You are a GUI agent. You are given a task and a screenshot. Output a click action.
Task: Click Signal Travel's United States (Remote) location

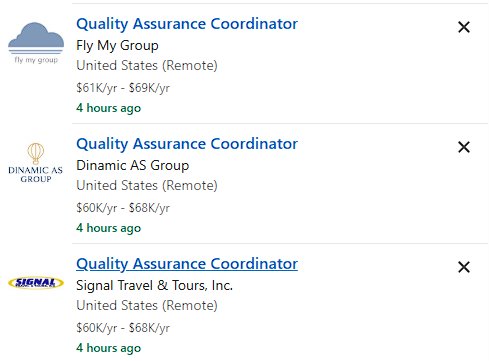click(147, 306)
